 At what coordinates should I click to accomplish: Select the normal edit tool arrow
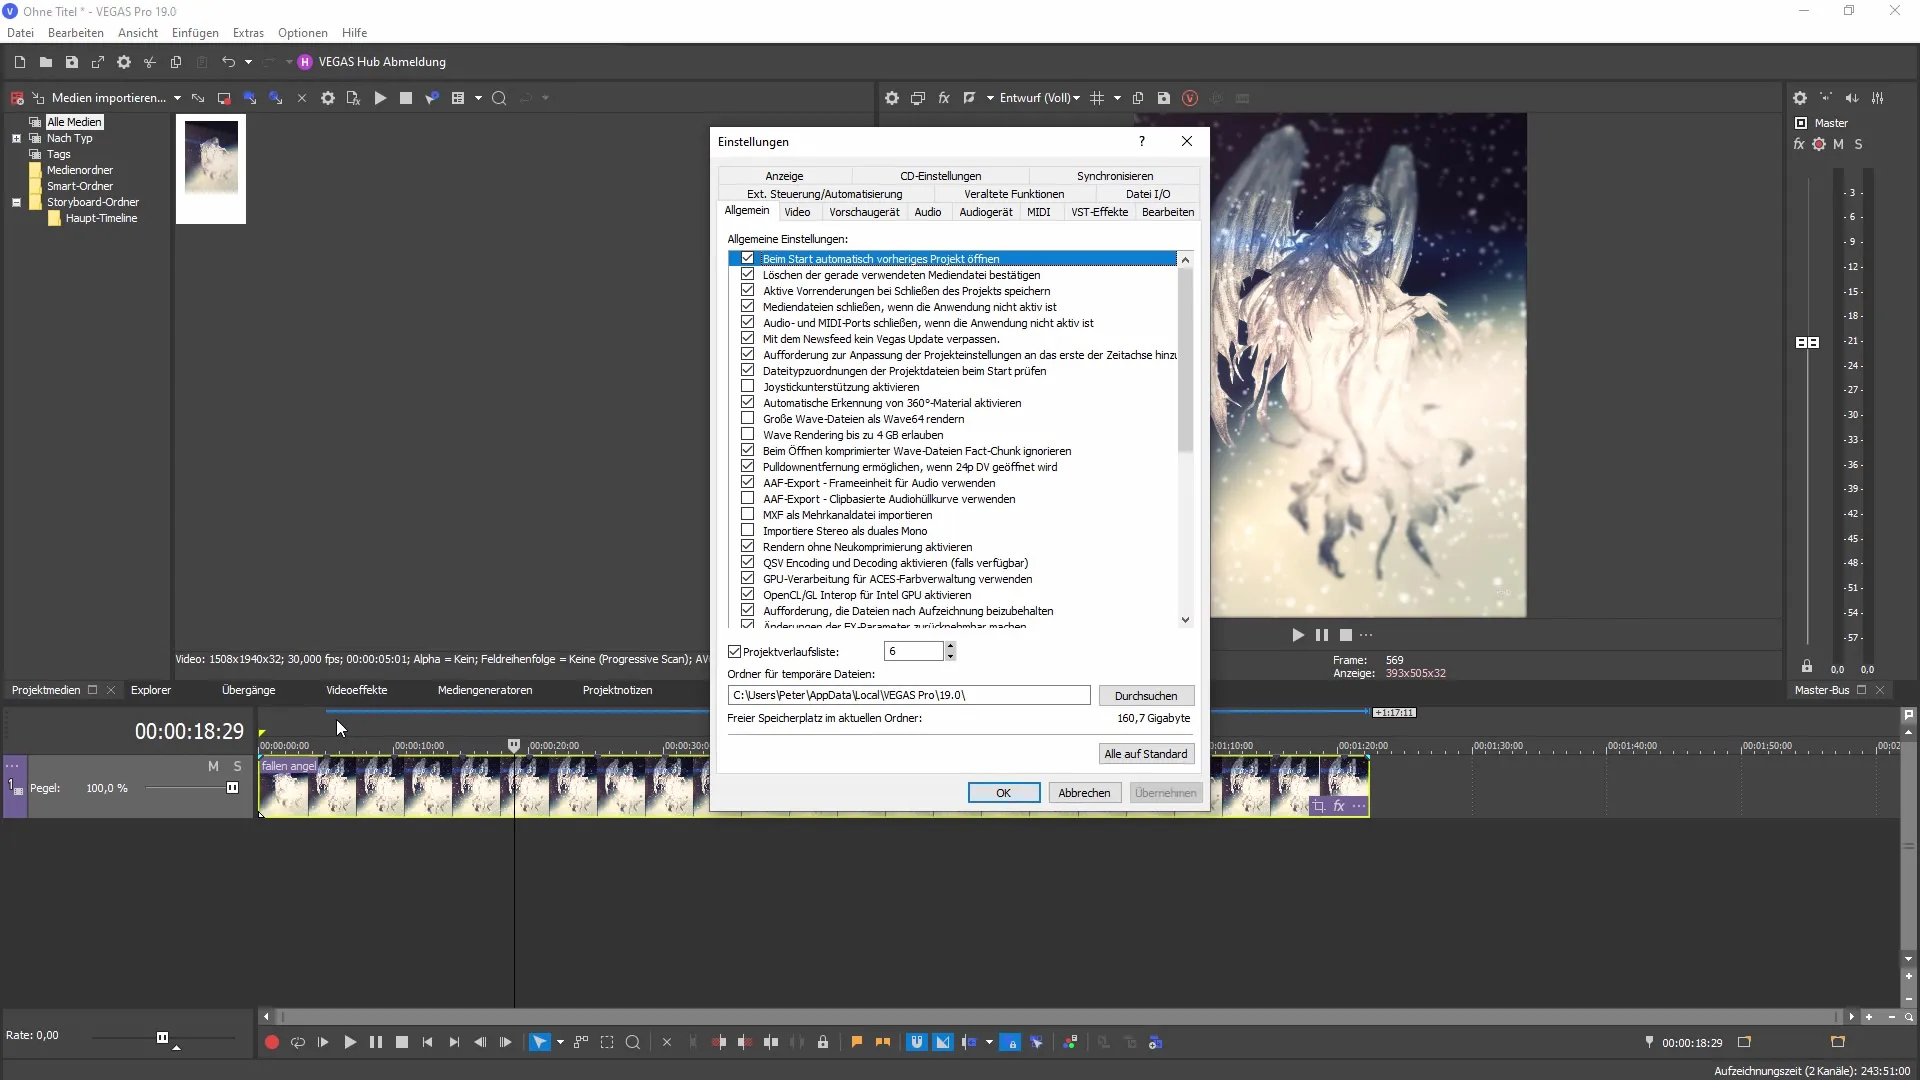point(539,1042)
